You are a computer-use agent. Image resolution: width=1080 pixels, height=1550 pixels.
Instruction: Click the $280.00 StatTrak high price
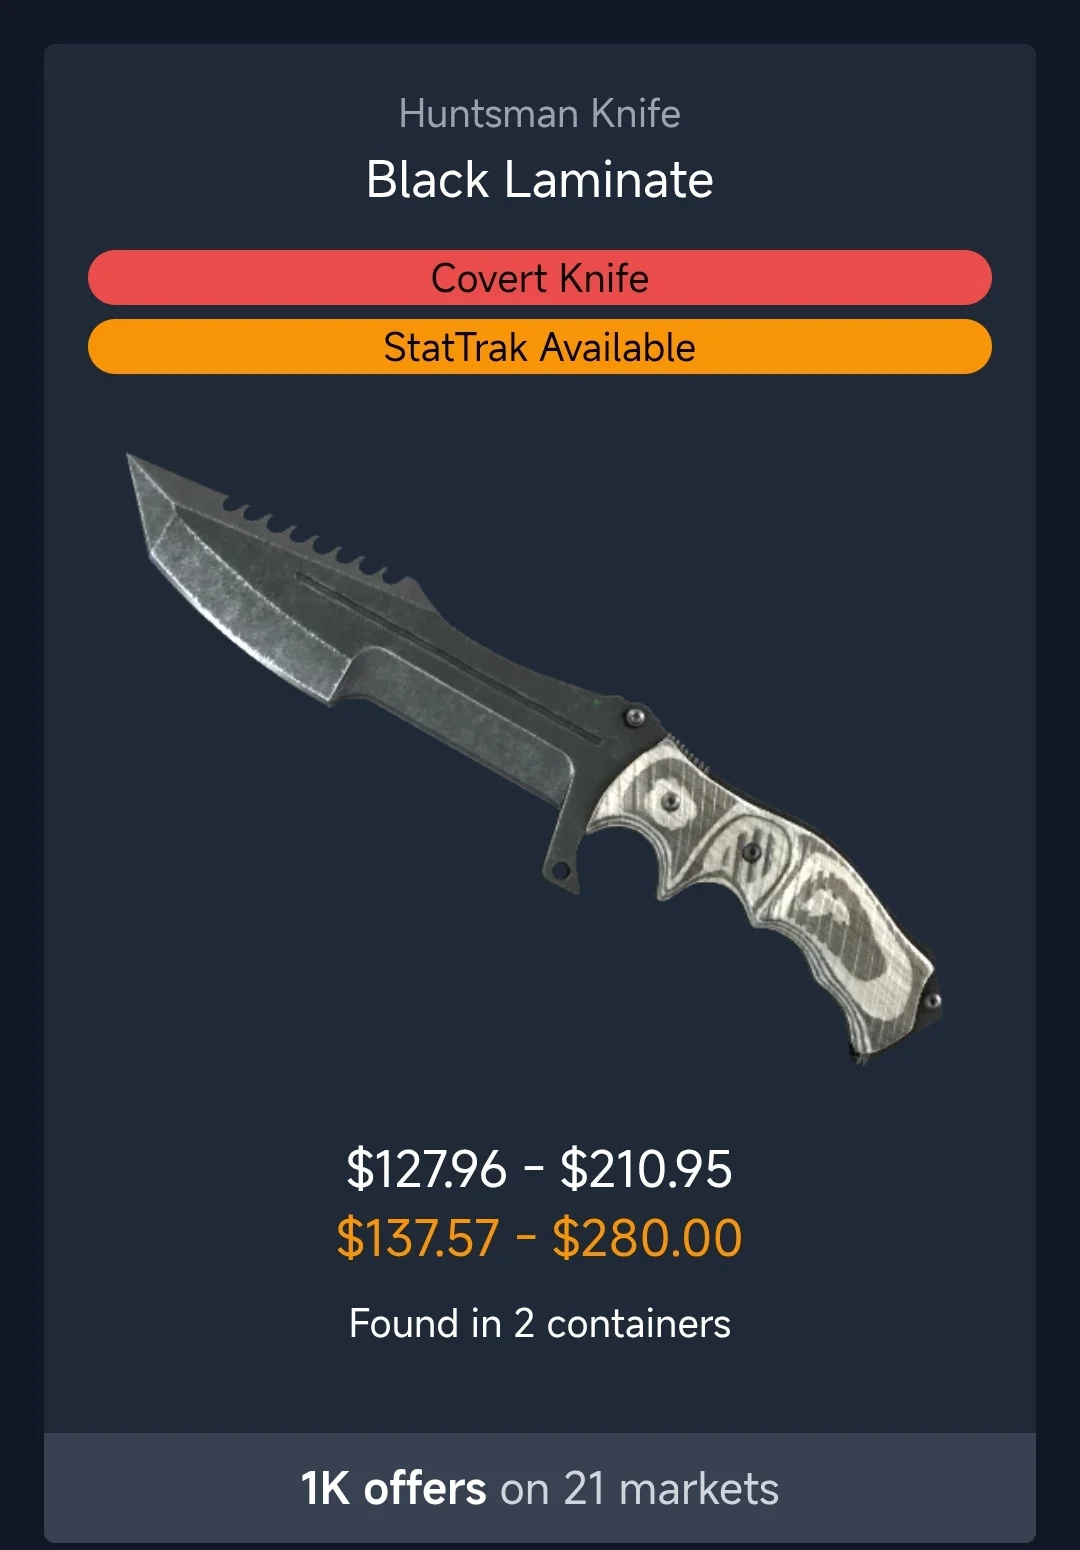coord(648,1238)
